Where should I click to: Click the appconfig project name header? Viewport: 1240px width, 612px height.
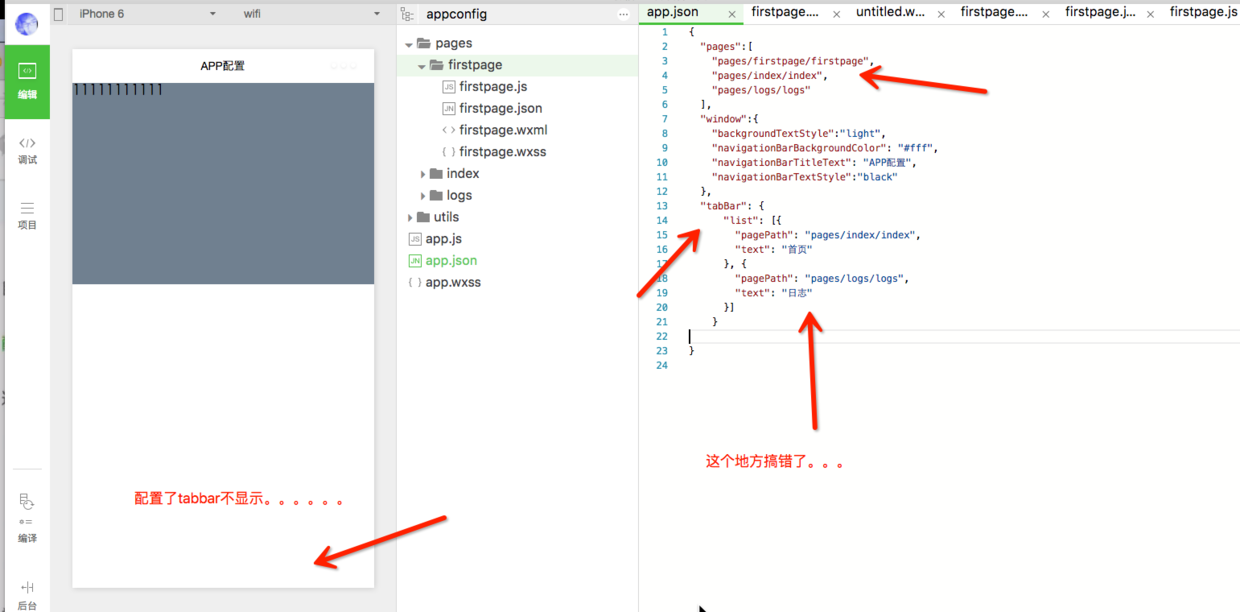pos(456,14)
